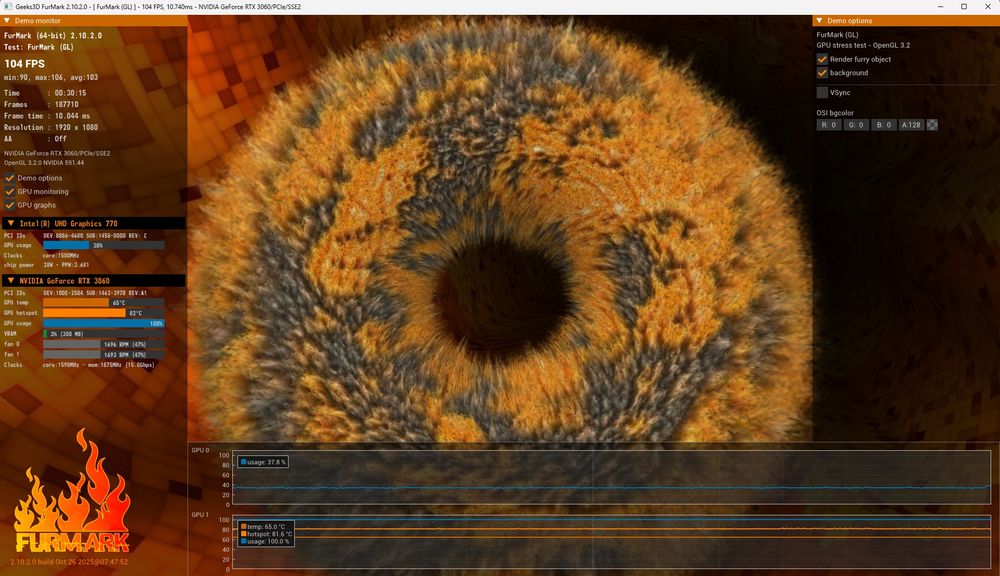Click the NVIDIA PCI IDs DEV:10DE-2504 line
Image resolution: width=1000 pixels, height=576 pixels.
[x=95, y=293]
